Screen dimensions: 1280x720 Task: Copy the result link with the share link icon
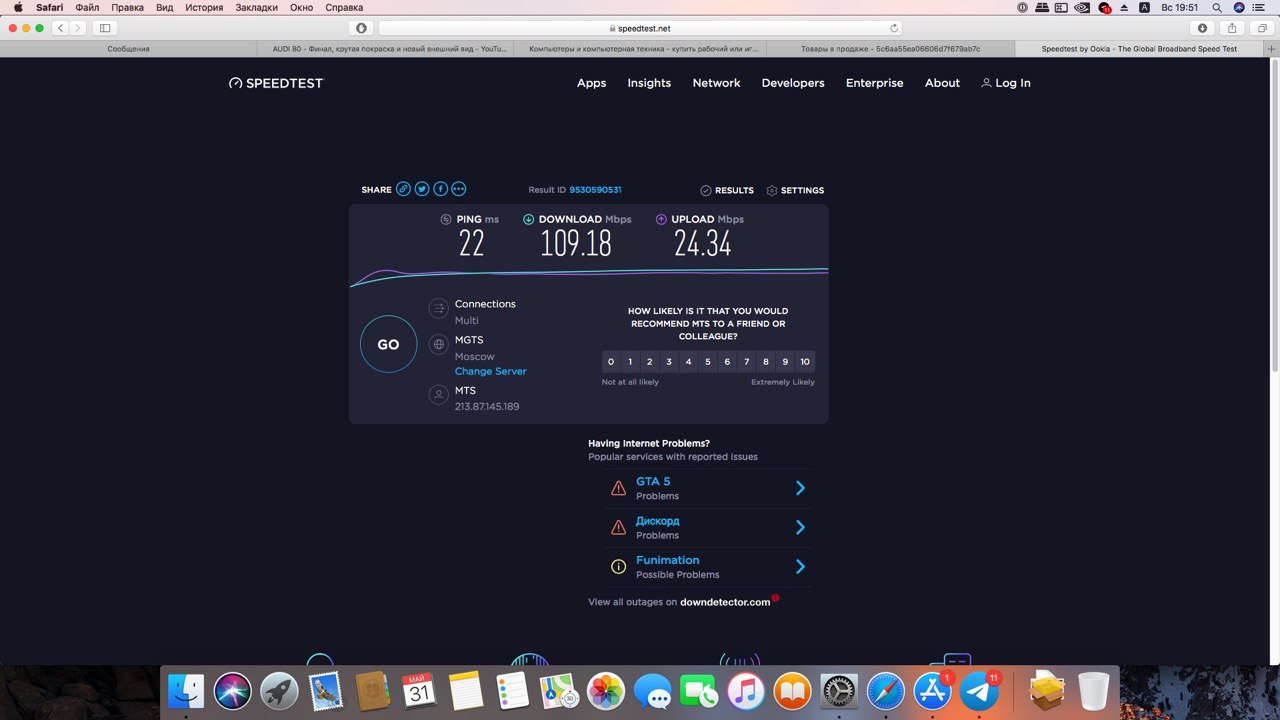pos(403,189)
